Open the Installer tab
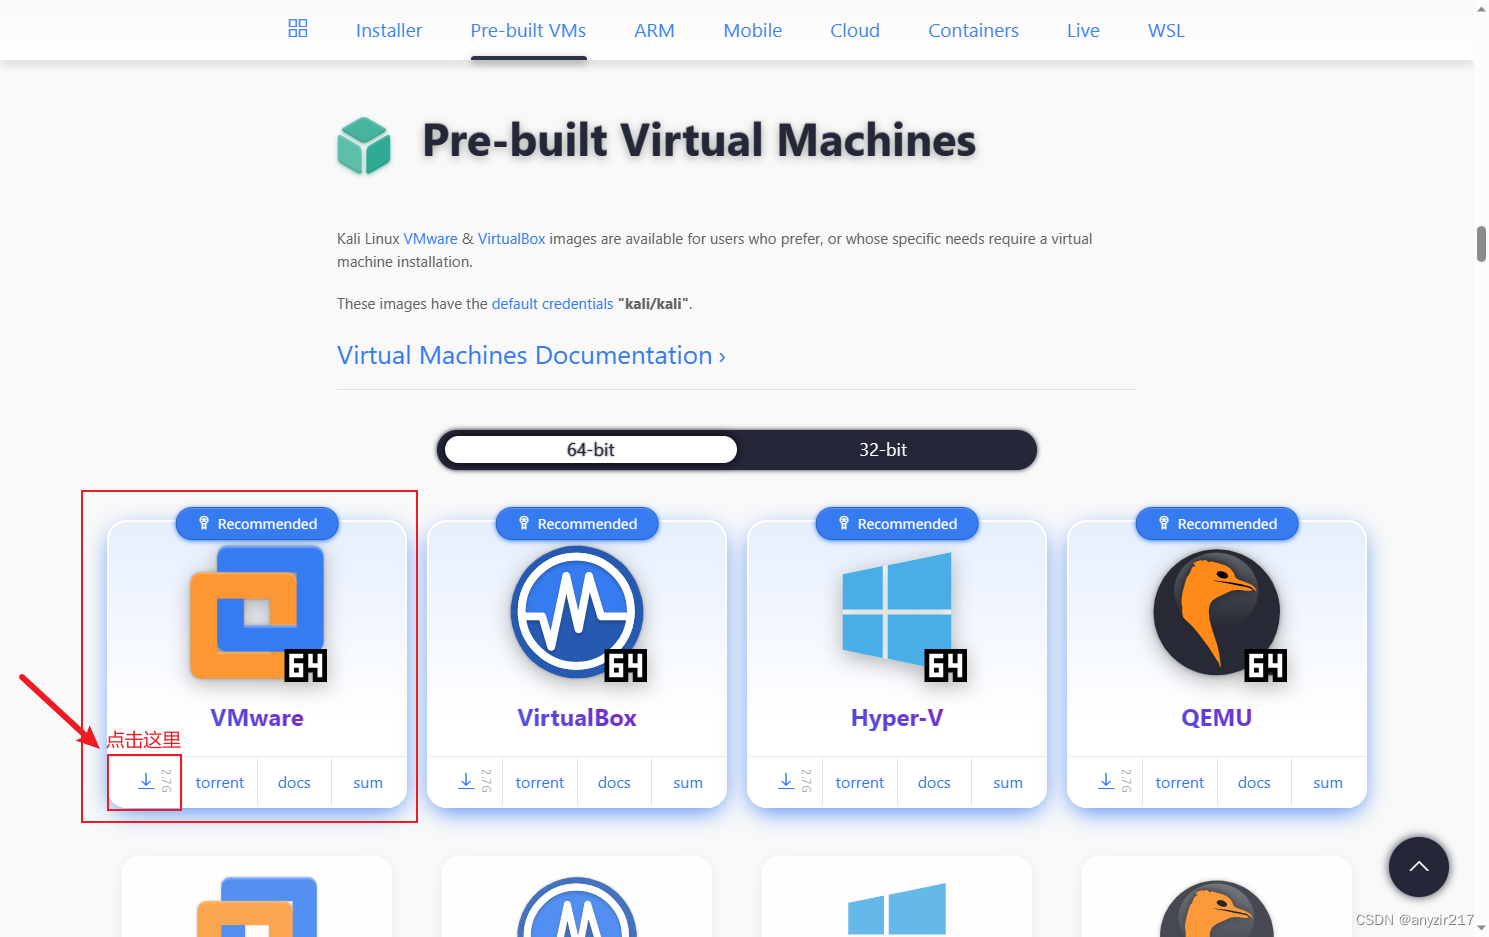This screenshot has height=937, width=1489. [x=389, y=31]
